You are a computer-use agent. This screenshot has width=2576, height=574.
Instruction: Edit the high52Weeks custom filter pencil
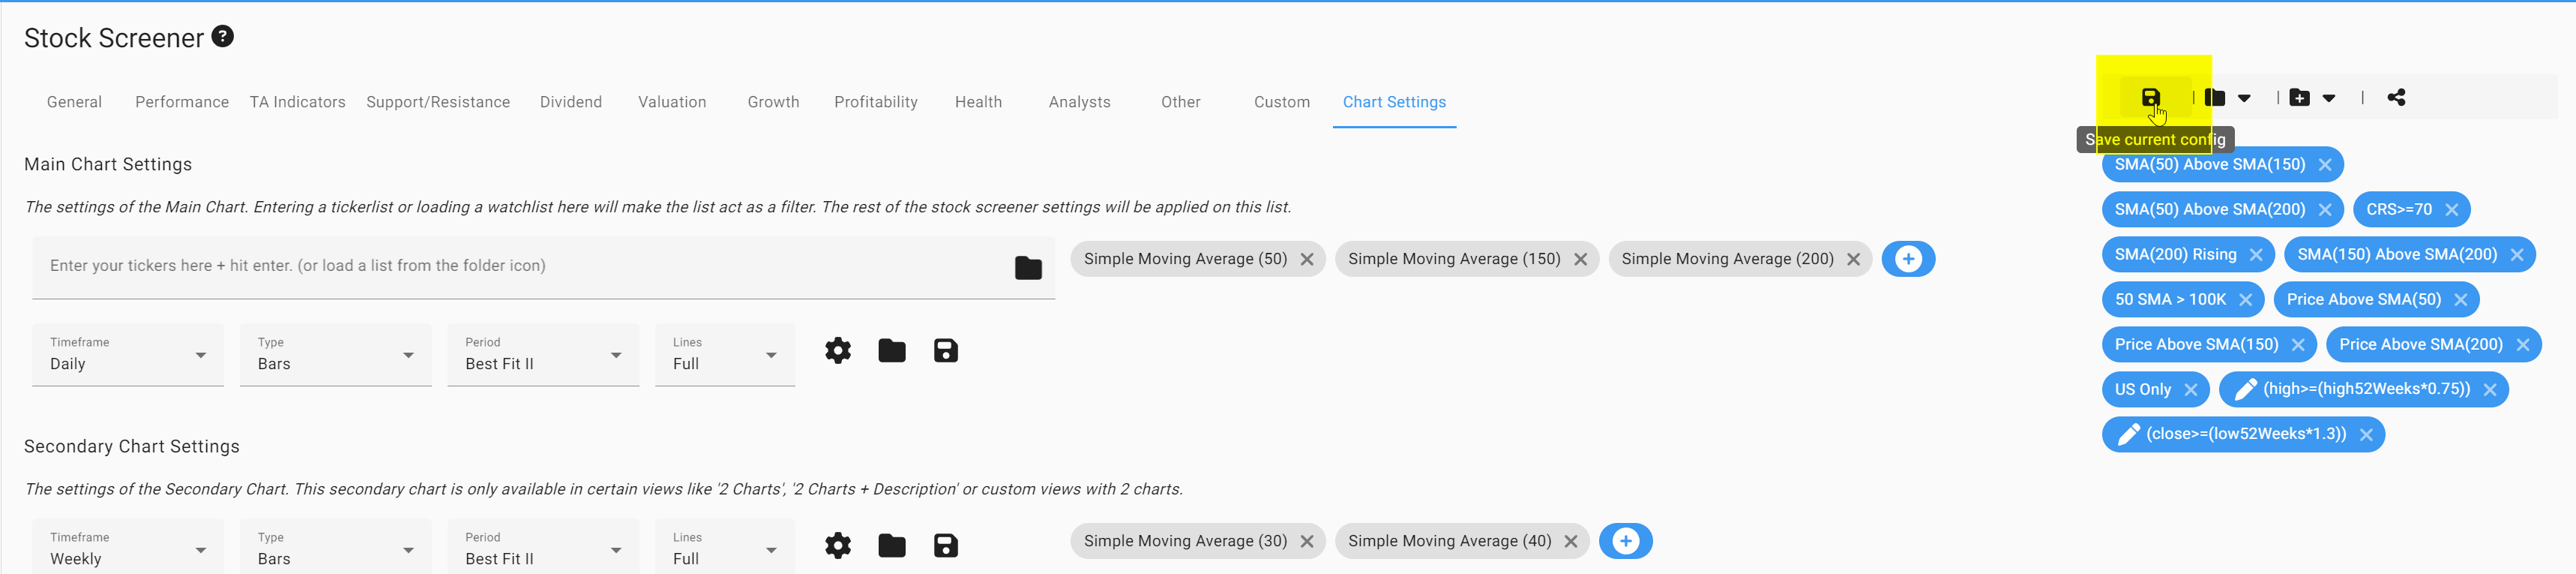pyautogui.click(x=2245, y=389)
